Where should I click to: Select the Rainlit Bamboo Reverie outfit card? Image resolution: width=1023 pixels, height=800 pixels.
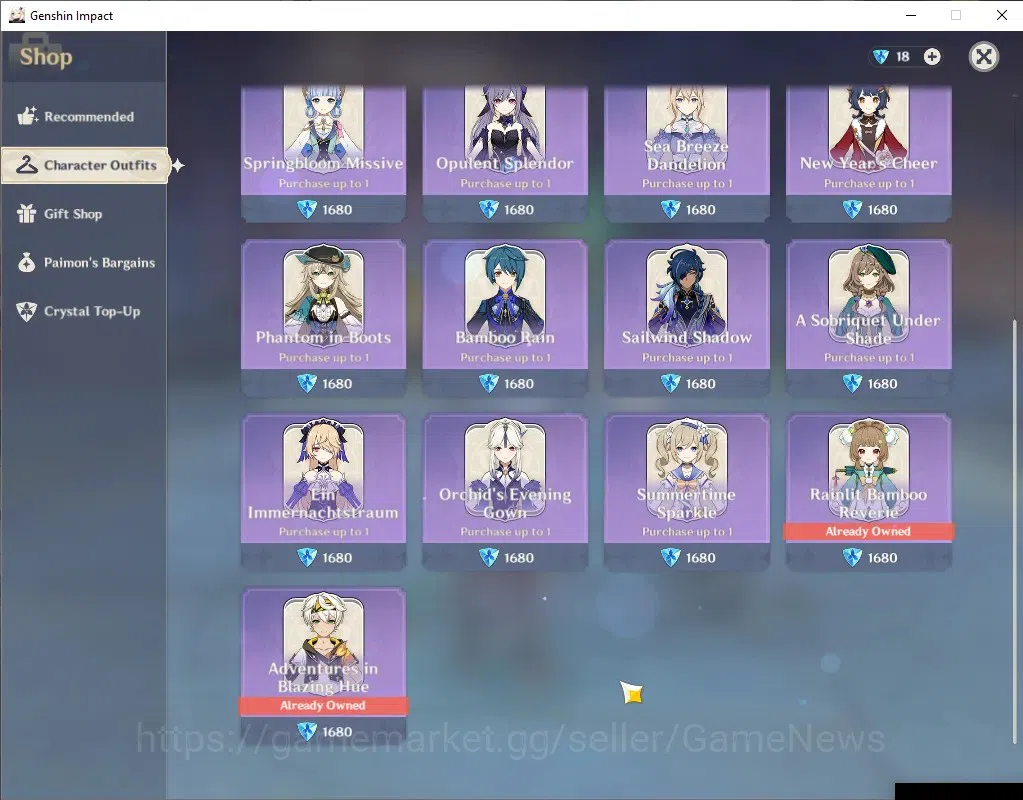(x=868, y=492)
